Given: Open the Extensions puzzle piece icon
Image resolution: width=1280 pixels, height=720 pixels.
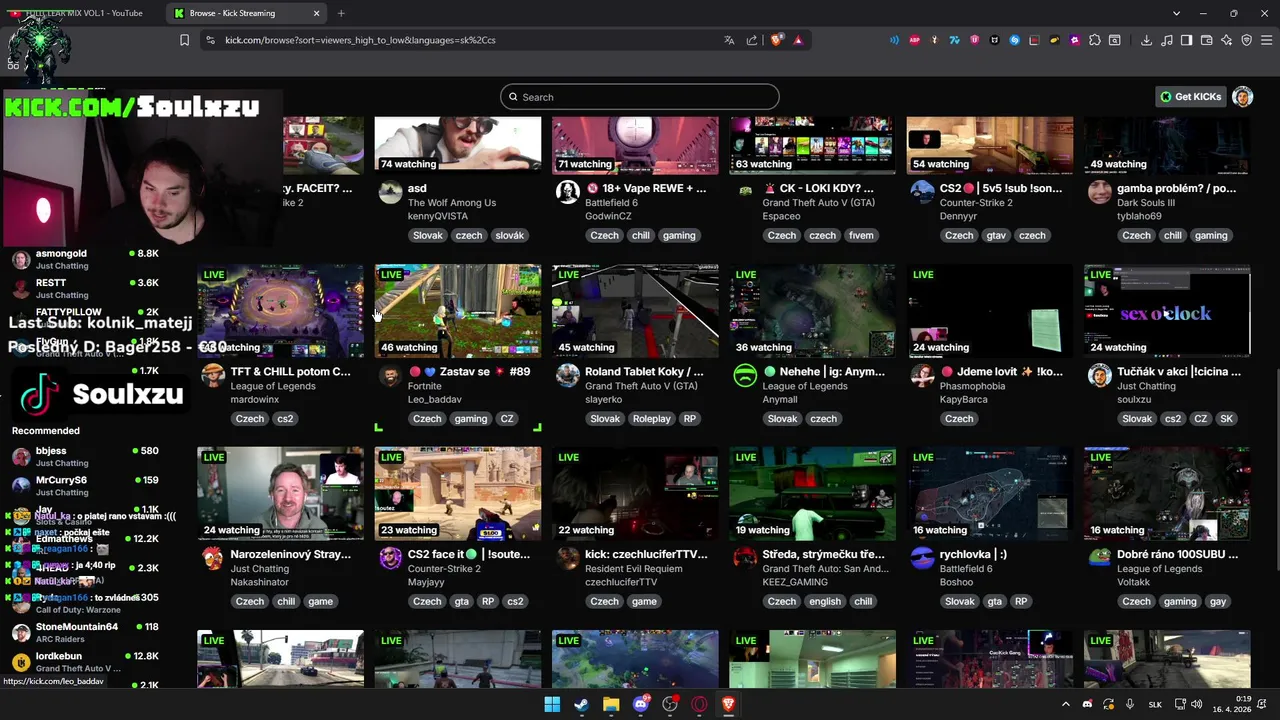Looking at the screenshot, I should click(1095, 40).
